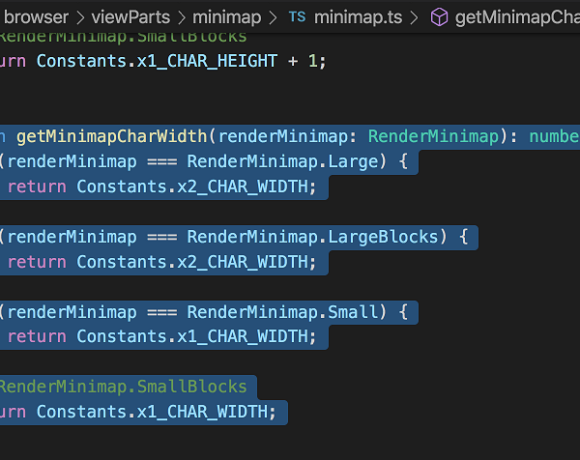Click the selected RenderMinimap.SmallBlocks comment
Image resolution: width=580 pixels, height=460 pixels.
click(123, 387)
